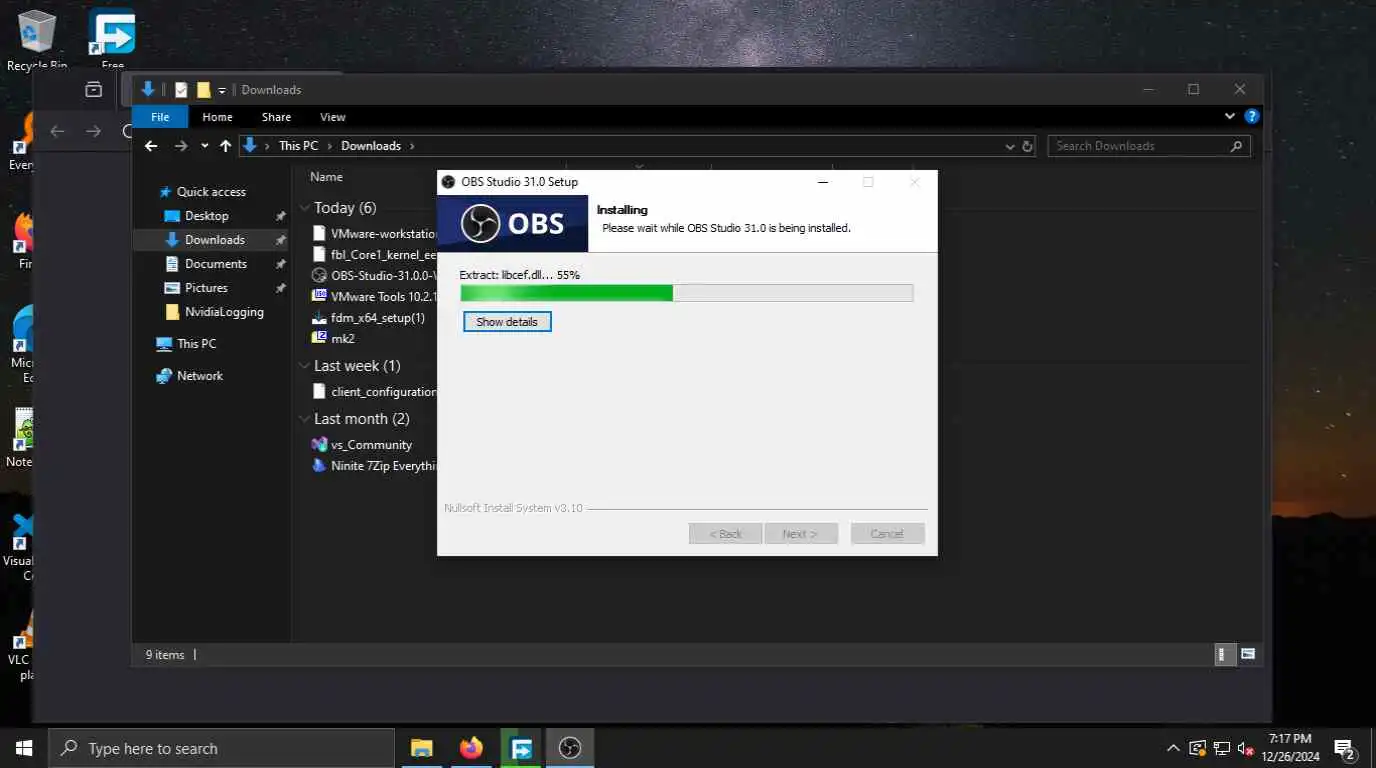Open NvidiaLogging folder in navigation pane
1376x768 pixels.
coord(224,312)
